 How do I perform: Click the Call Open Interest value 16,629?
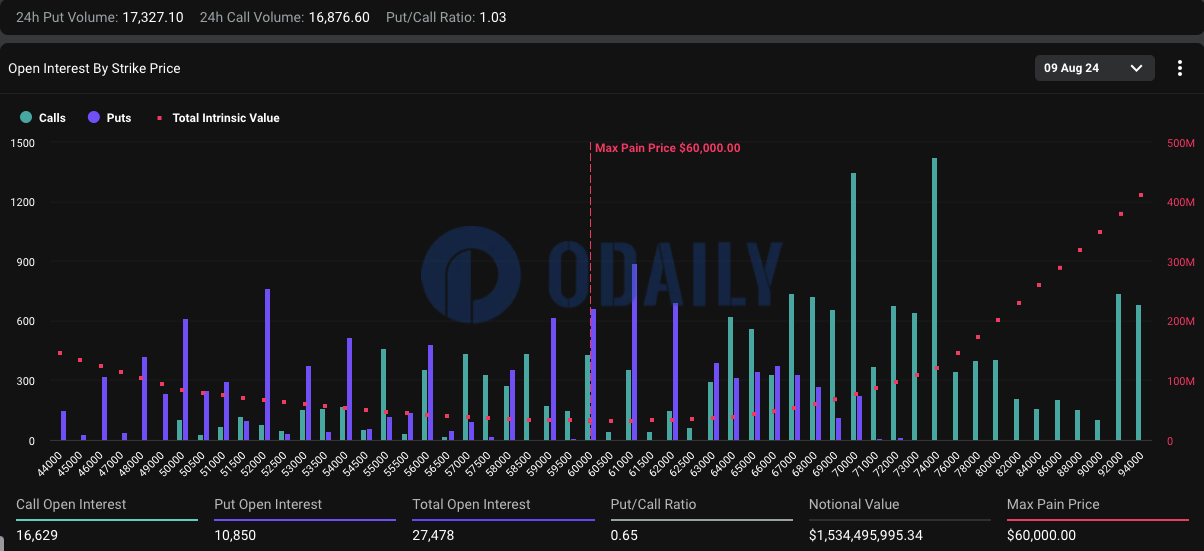(37, 535)
